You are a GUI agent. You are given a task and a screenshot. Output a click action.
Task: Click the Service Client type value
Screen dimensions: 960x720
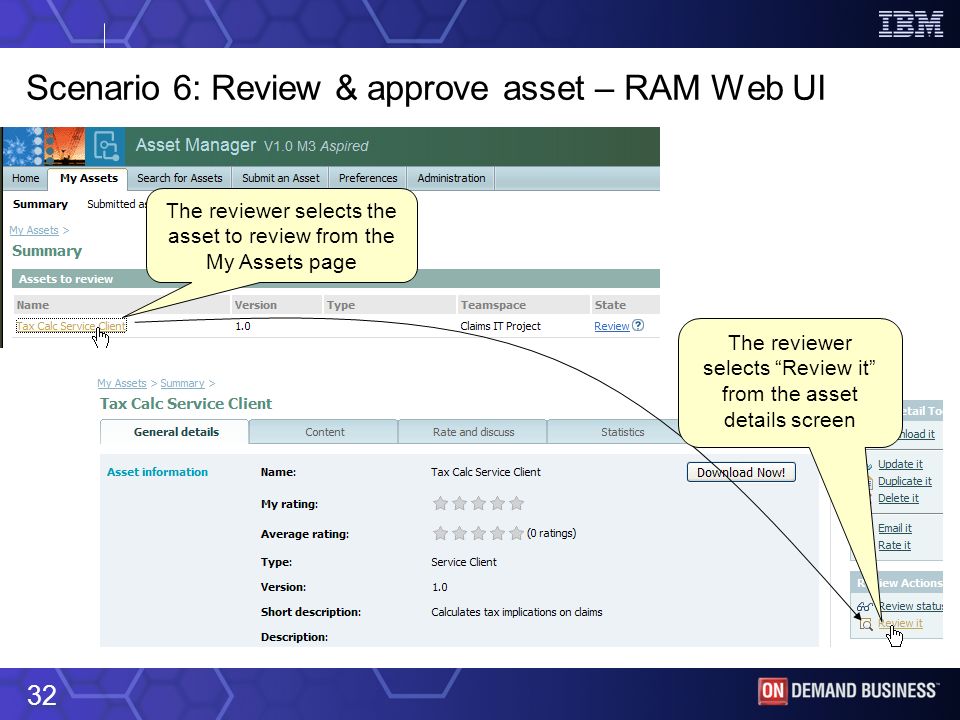click(x=463, y=562)
